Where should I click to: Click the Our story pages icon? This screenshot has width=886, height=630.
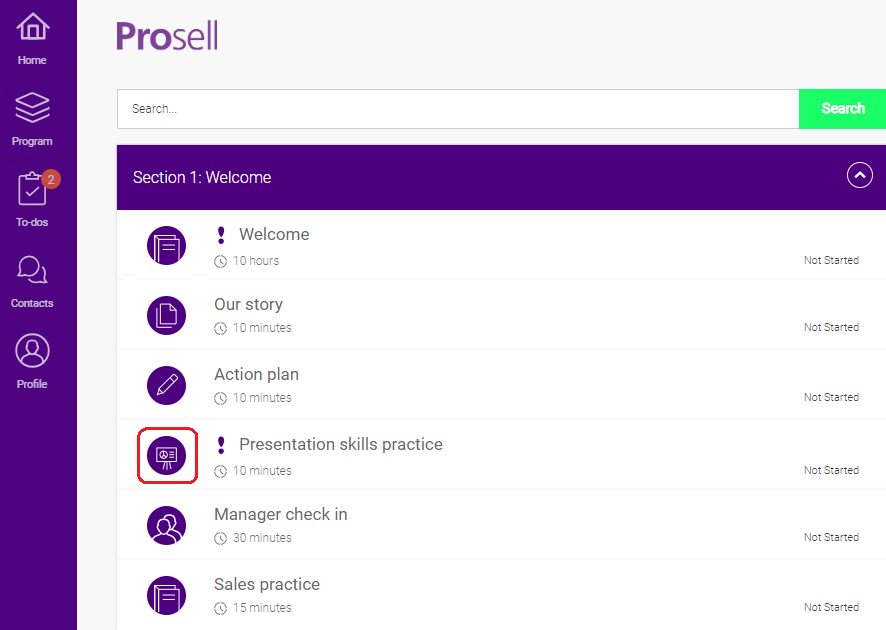tap(167, 315)
